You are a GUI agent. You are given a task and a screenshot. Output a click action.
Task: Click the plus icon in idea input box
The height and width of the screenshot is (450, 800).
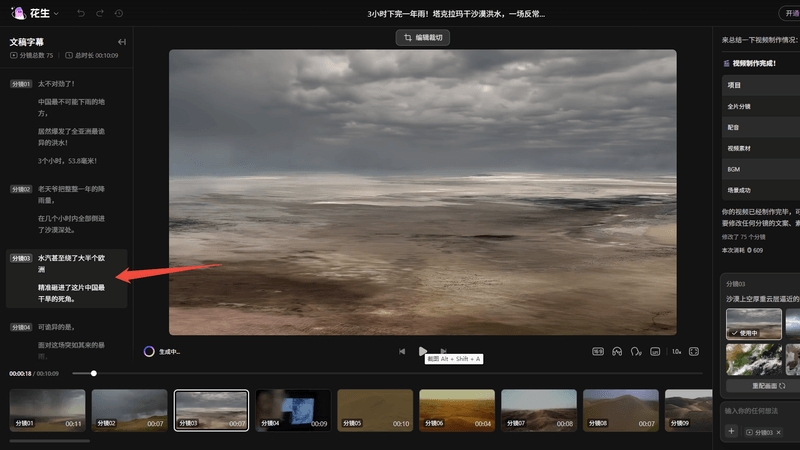731,431
